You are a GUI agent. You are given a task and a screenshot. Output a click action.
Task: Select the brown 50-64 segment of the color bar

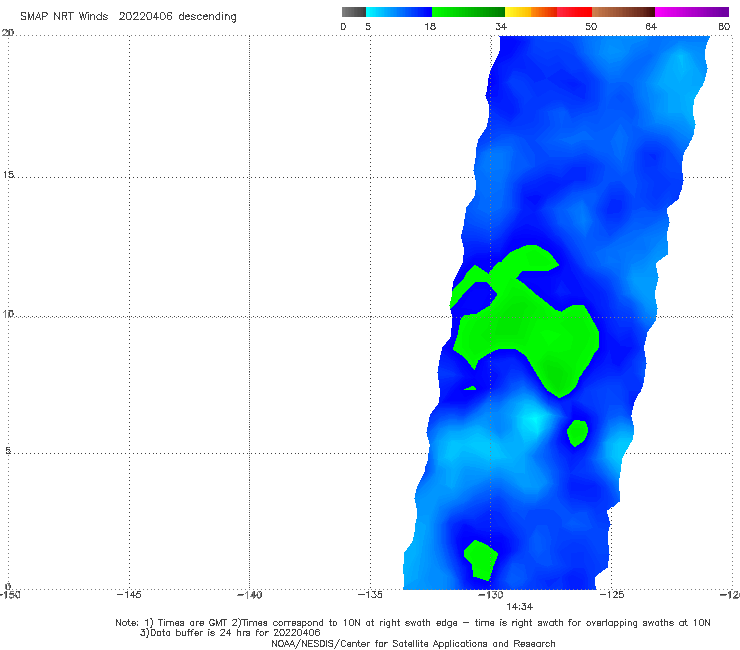coord(623,12)
